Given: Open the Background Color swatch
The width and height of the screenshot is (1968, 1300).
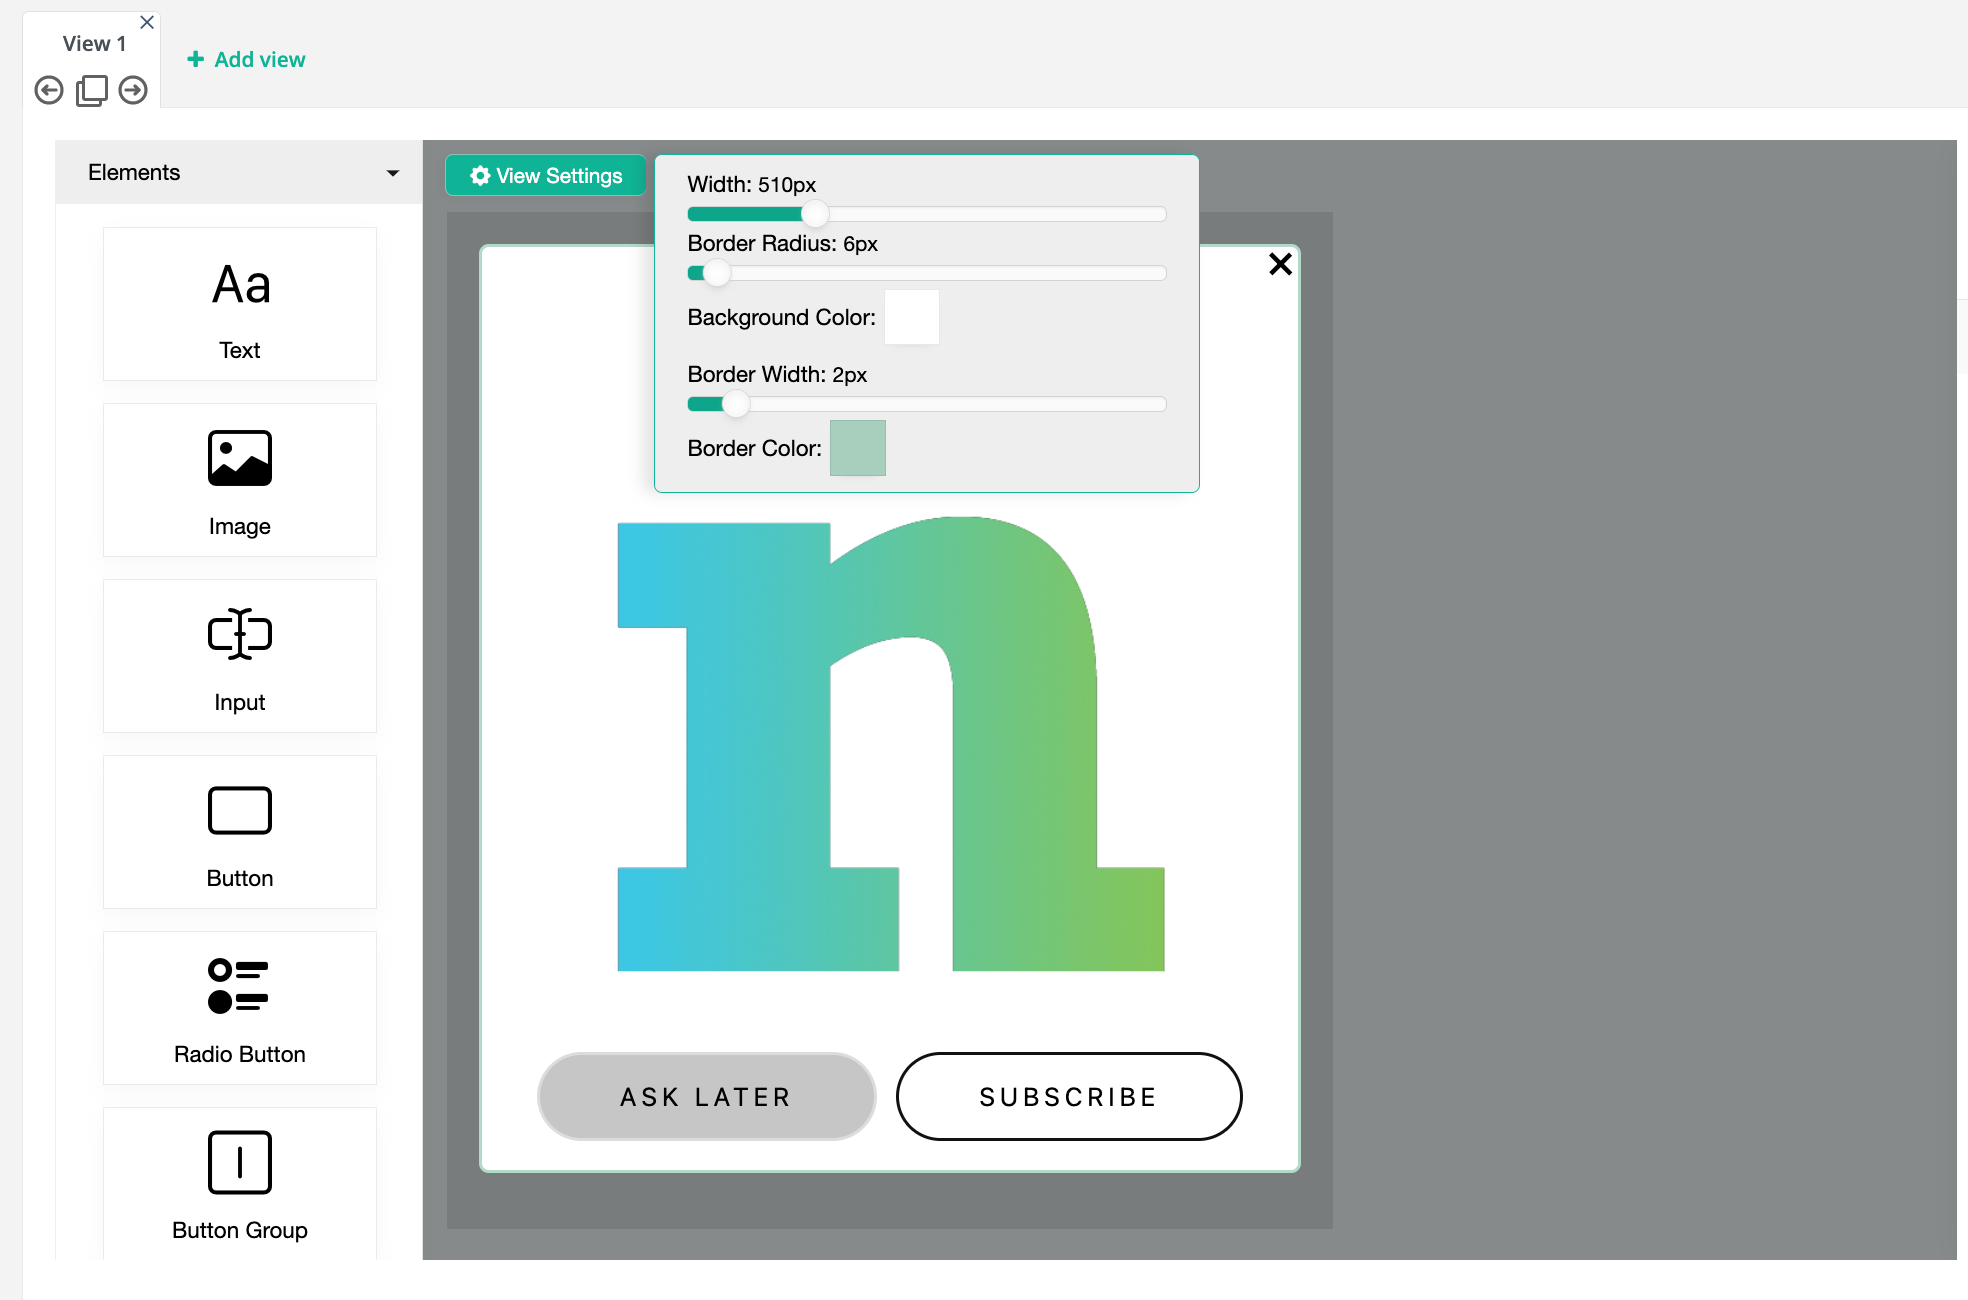Looking at the screenshot, I should click(x=912, y=317).
